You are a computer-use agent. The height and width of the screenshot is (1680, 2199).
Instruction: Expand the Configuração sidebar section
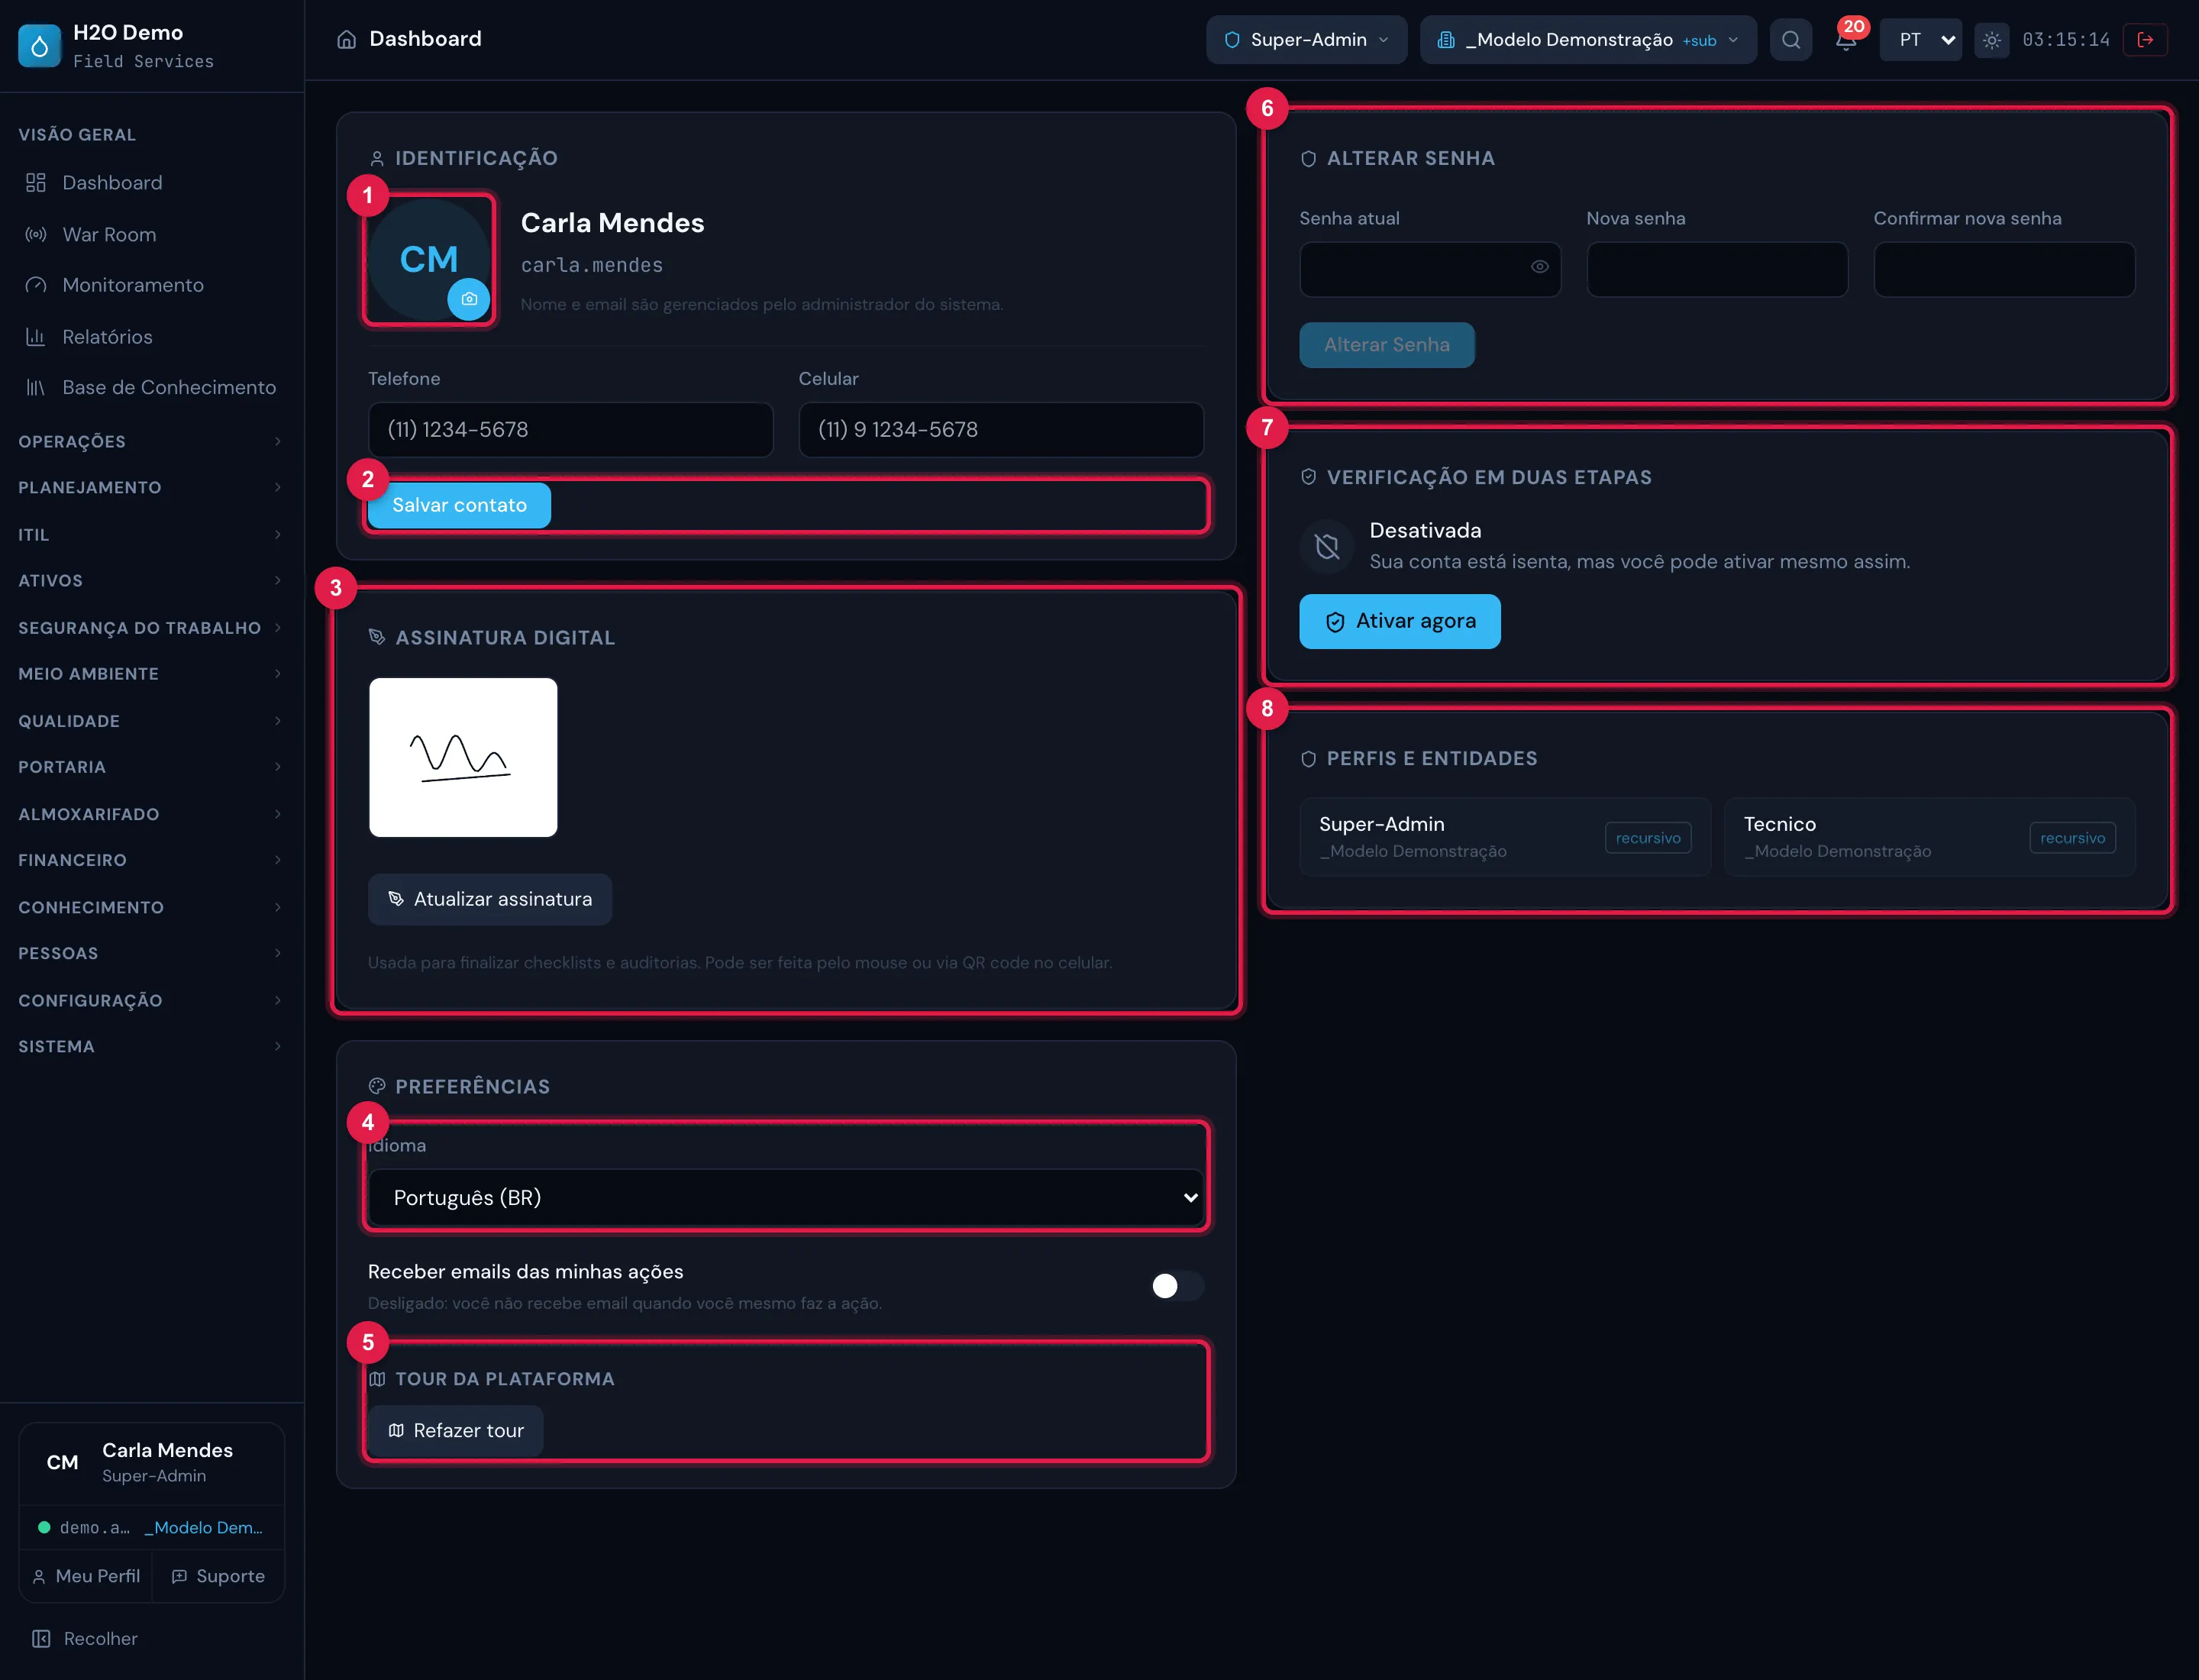tap(150, 1001)
